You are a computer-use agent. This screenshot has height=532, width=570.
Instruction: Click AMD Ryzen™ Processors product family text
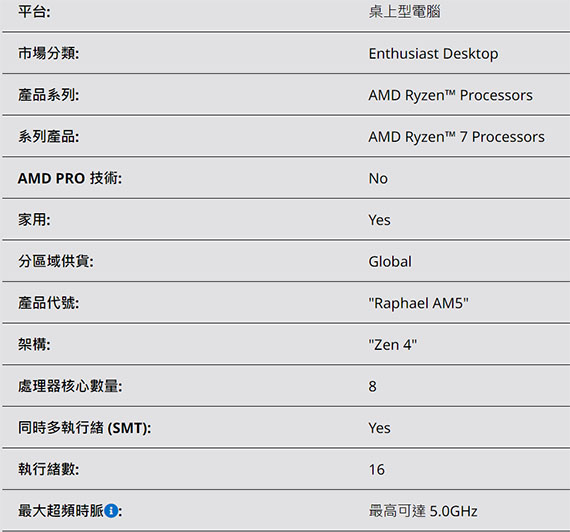click(450, 95)
